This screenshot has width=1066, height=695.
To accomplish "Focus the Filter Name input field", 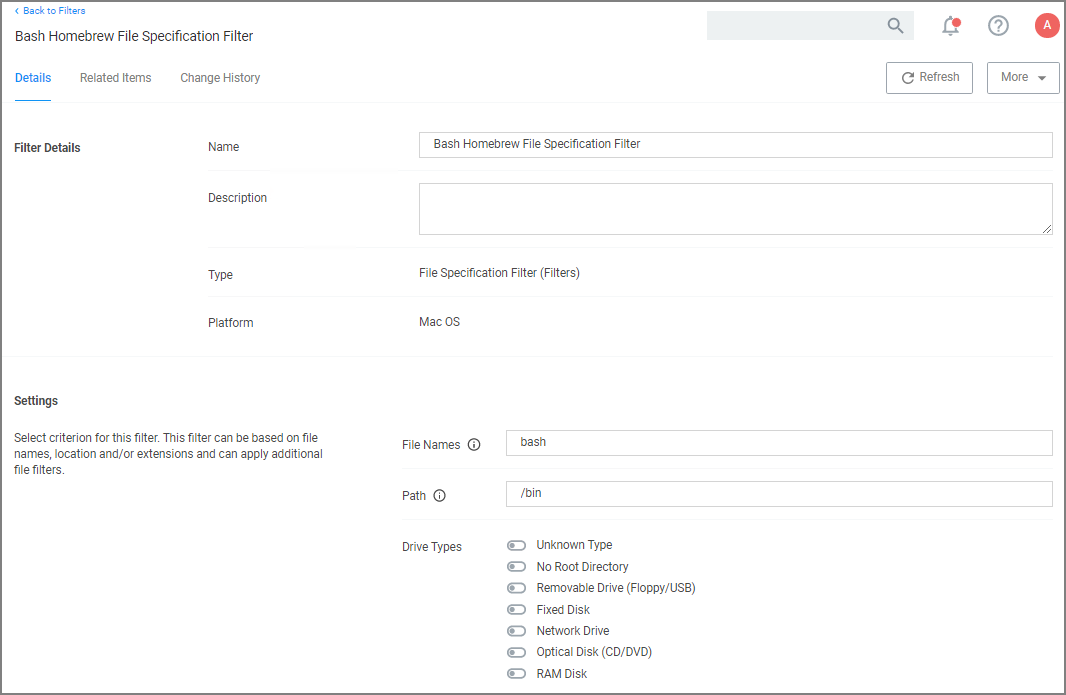I will tap(735, 145).
